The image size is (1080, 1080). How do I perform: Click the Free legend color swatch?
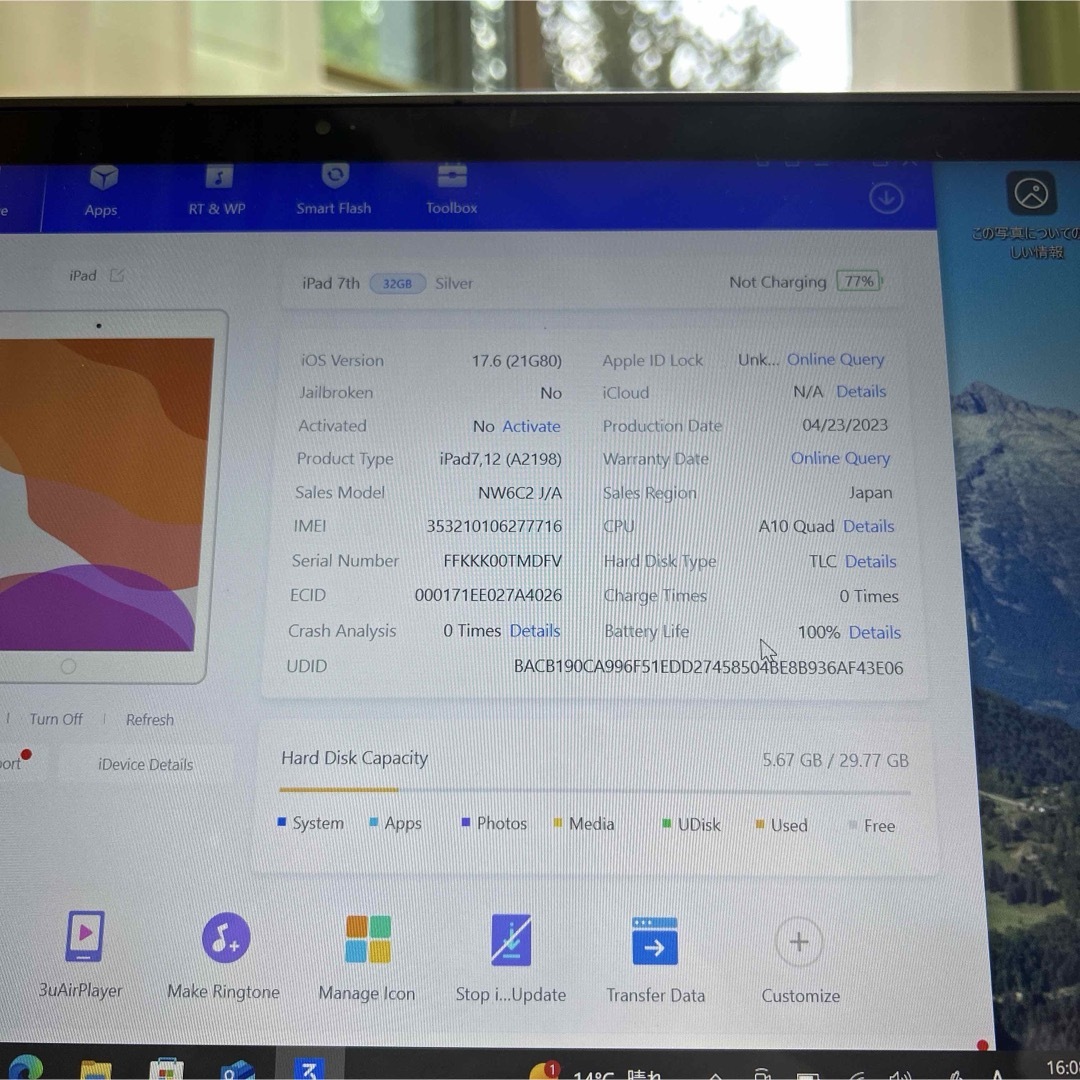click(853, 824)
